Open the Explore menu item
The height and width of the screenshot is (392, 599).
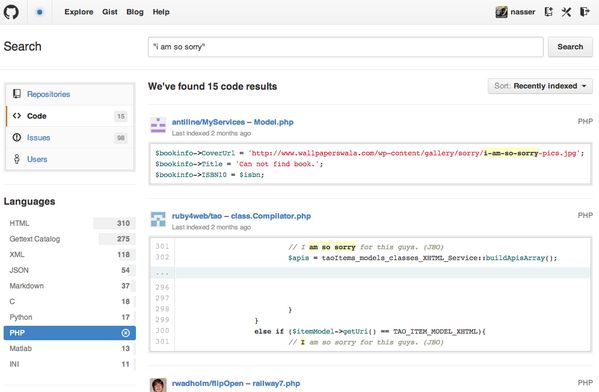click(79, 12)
